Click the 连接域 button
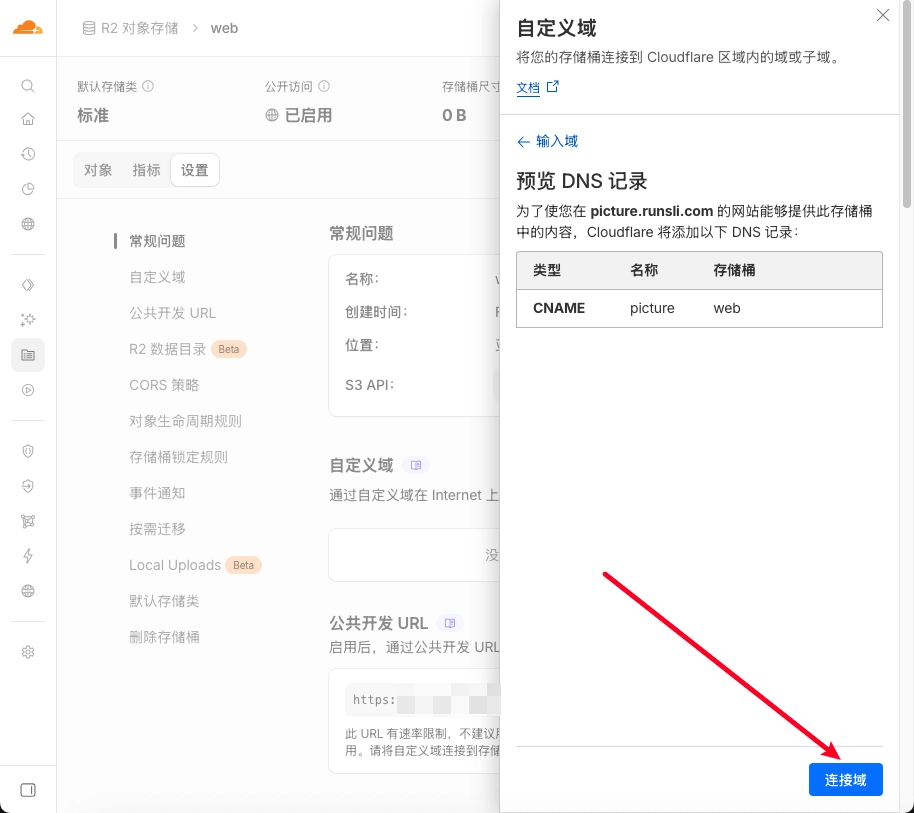The height and width of the screenshot is (813, 914). point(845,780)
